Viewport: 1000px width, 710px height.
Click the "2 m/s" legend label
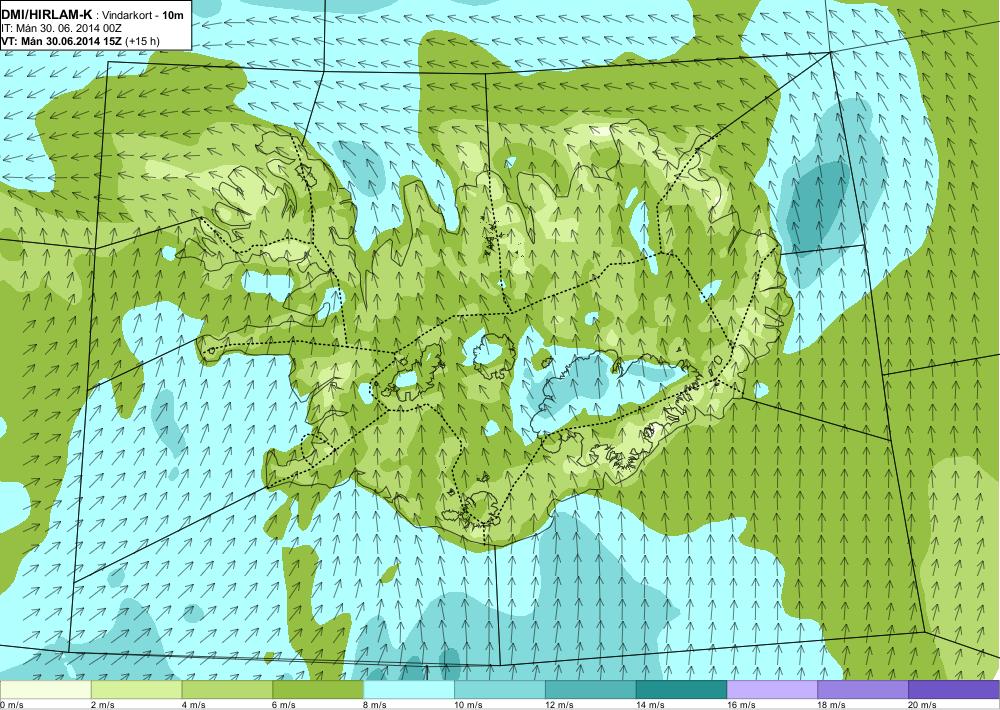click(x=104, y=705)
